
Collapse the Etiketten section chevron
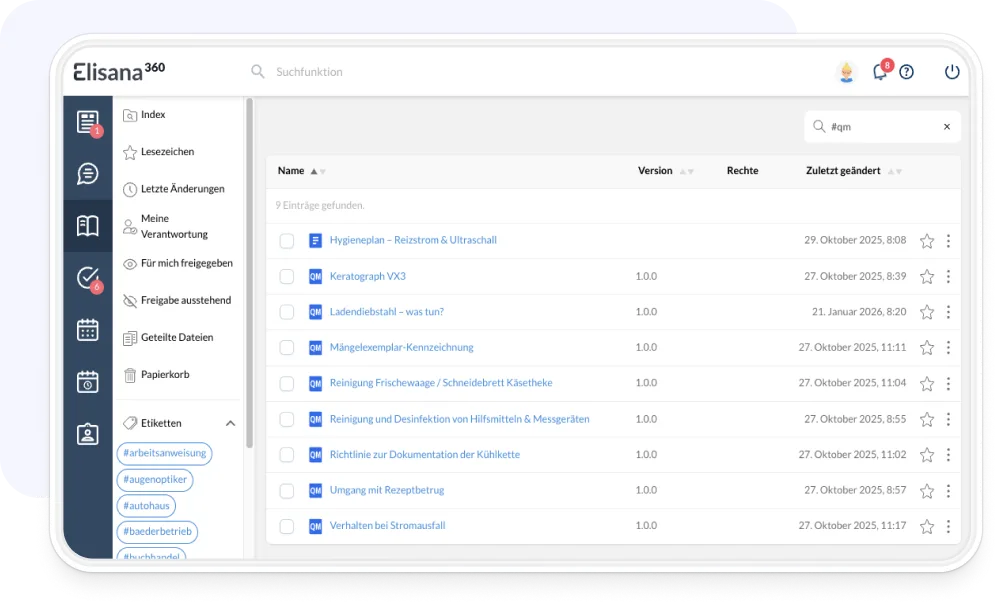tap(230, 423)
